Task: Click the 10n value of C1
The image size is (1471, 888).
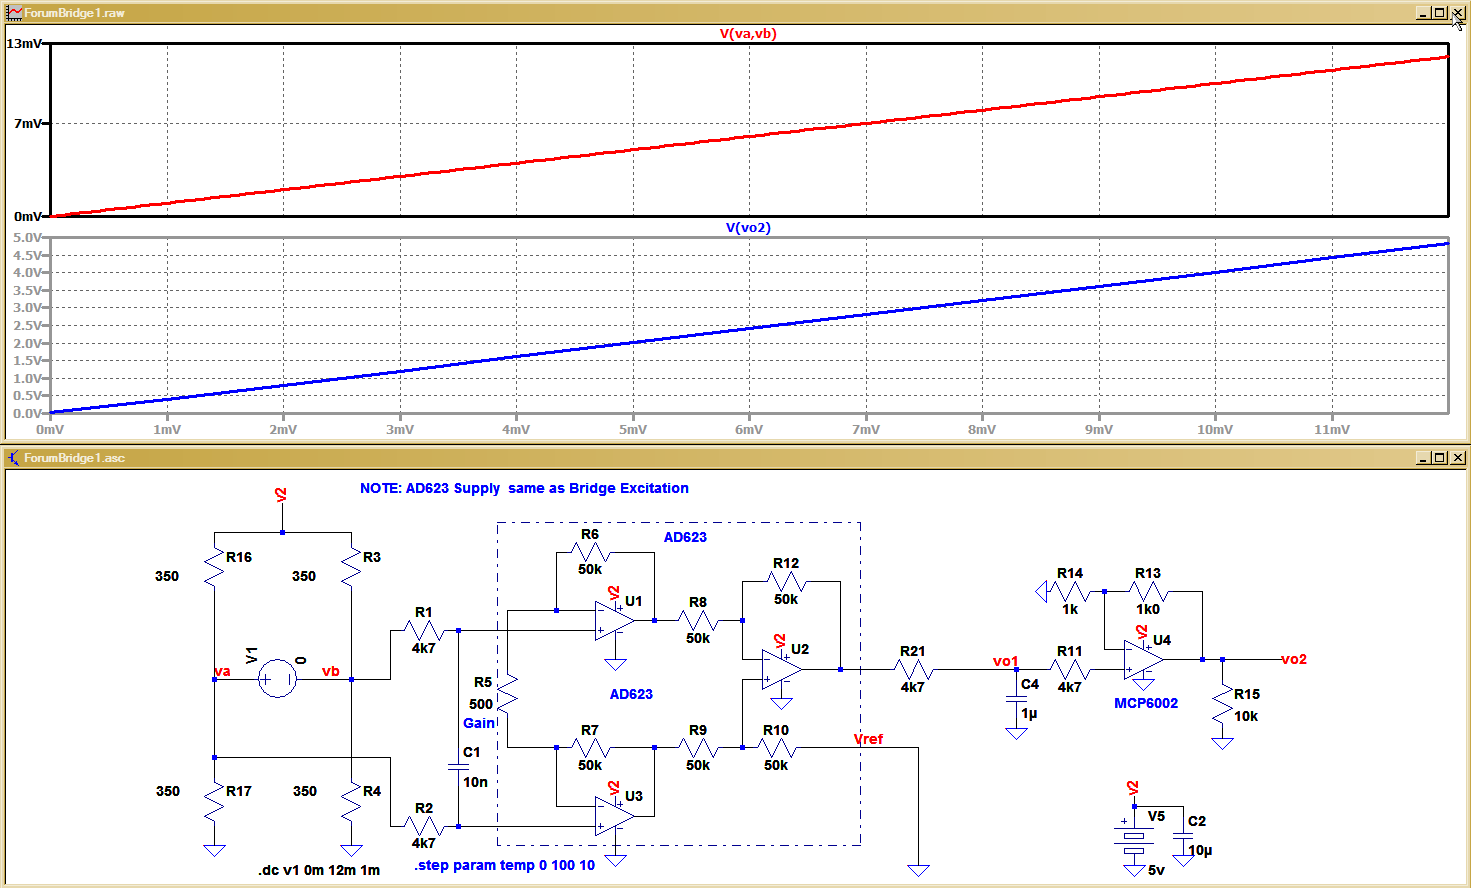Action: [x=475, y=782]
